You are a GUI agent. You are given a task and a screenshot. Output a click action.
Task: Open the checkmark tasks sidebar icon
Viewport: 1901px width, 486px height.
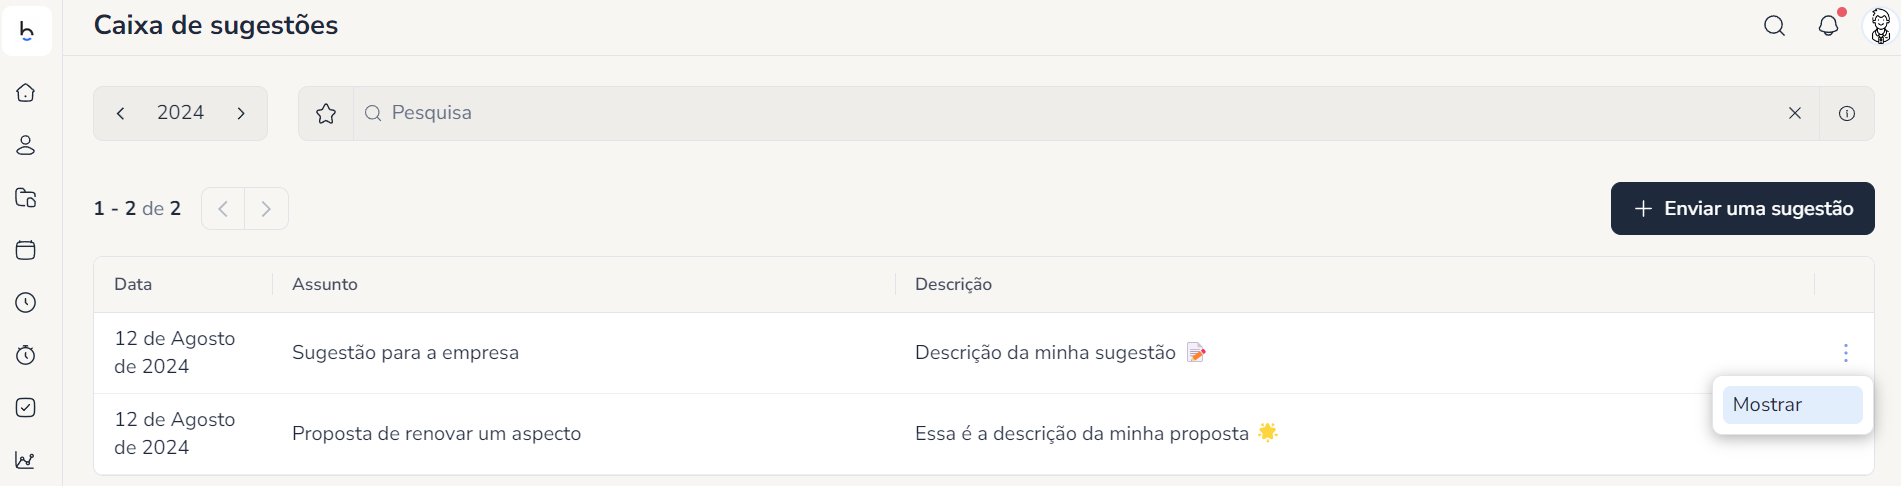click(x=26, y=408)
